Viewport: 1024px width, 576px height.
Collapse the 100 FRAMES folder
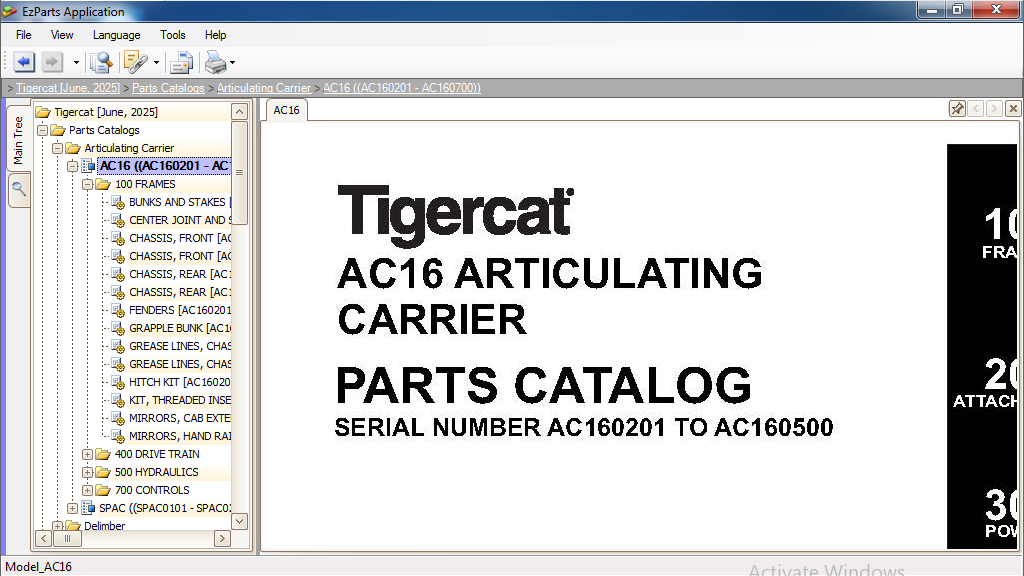pyautogui.click(x=88, y=184)
